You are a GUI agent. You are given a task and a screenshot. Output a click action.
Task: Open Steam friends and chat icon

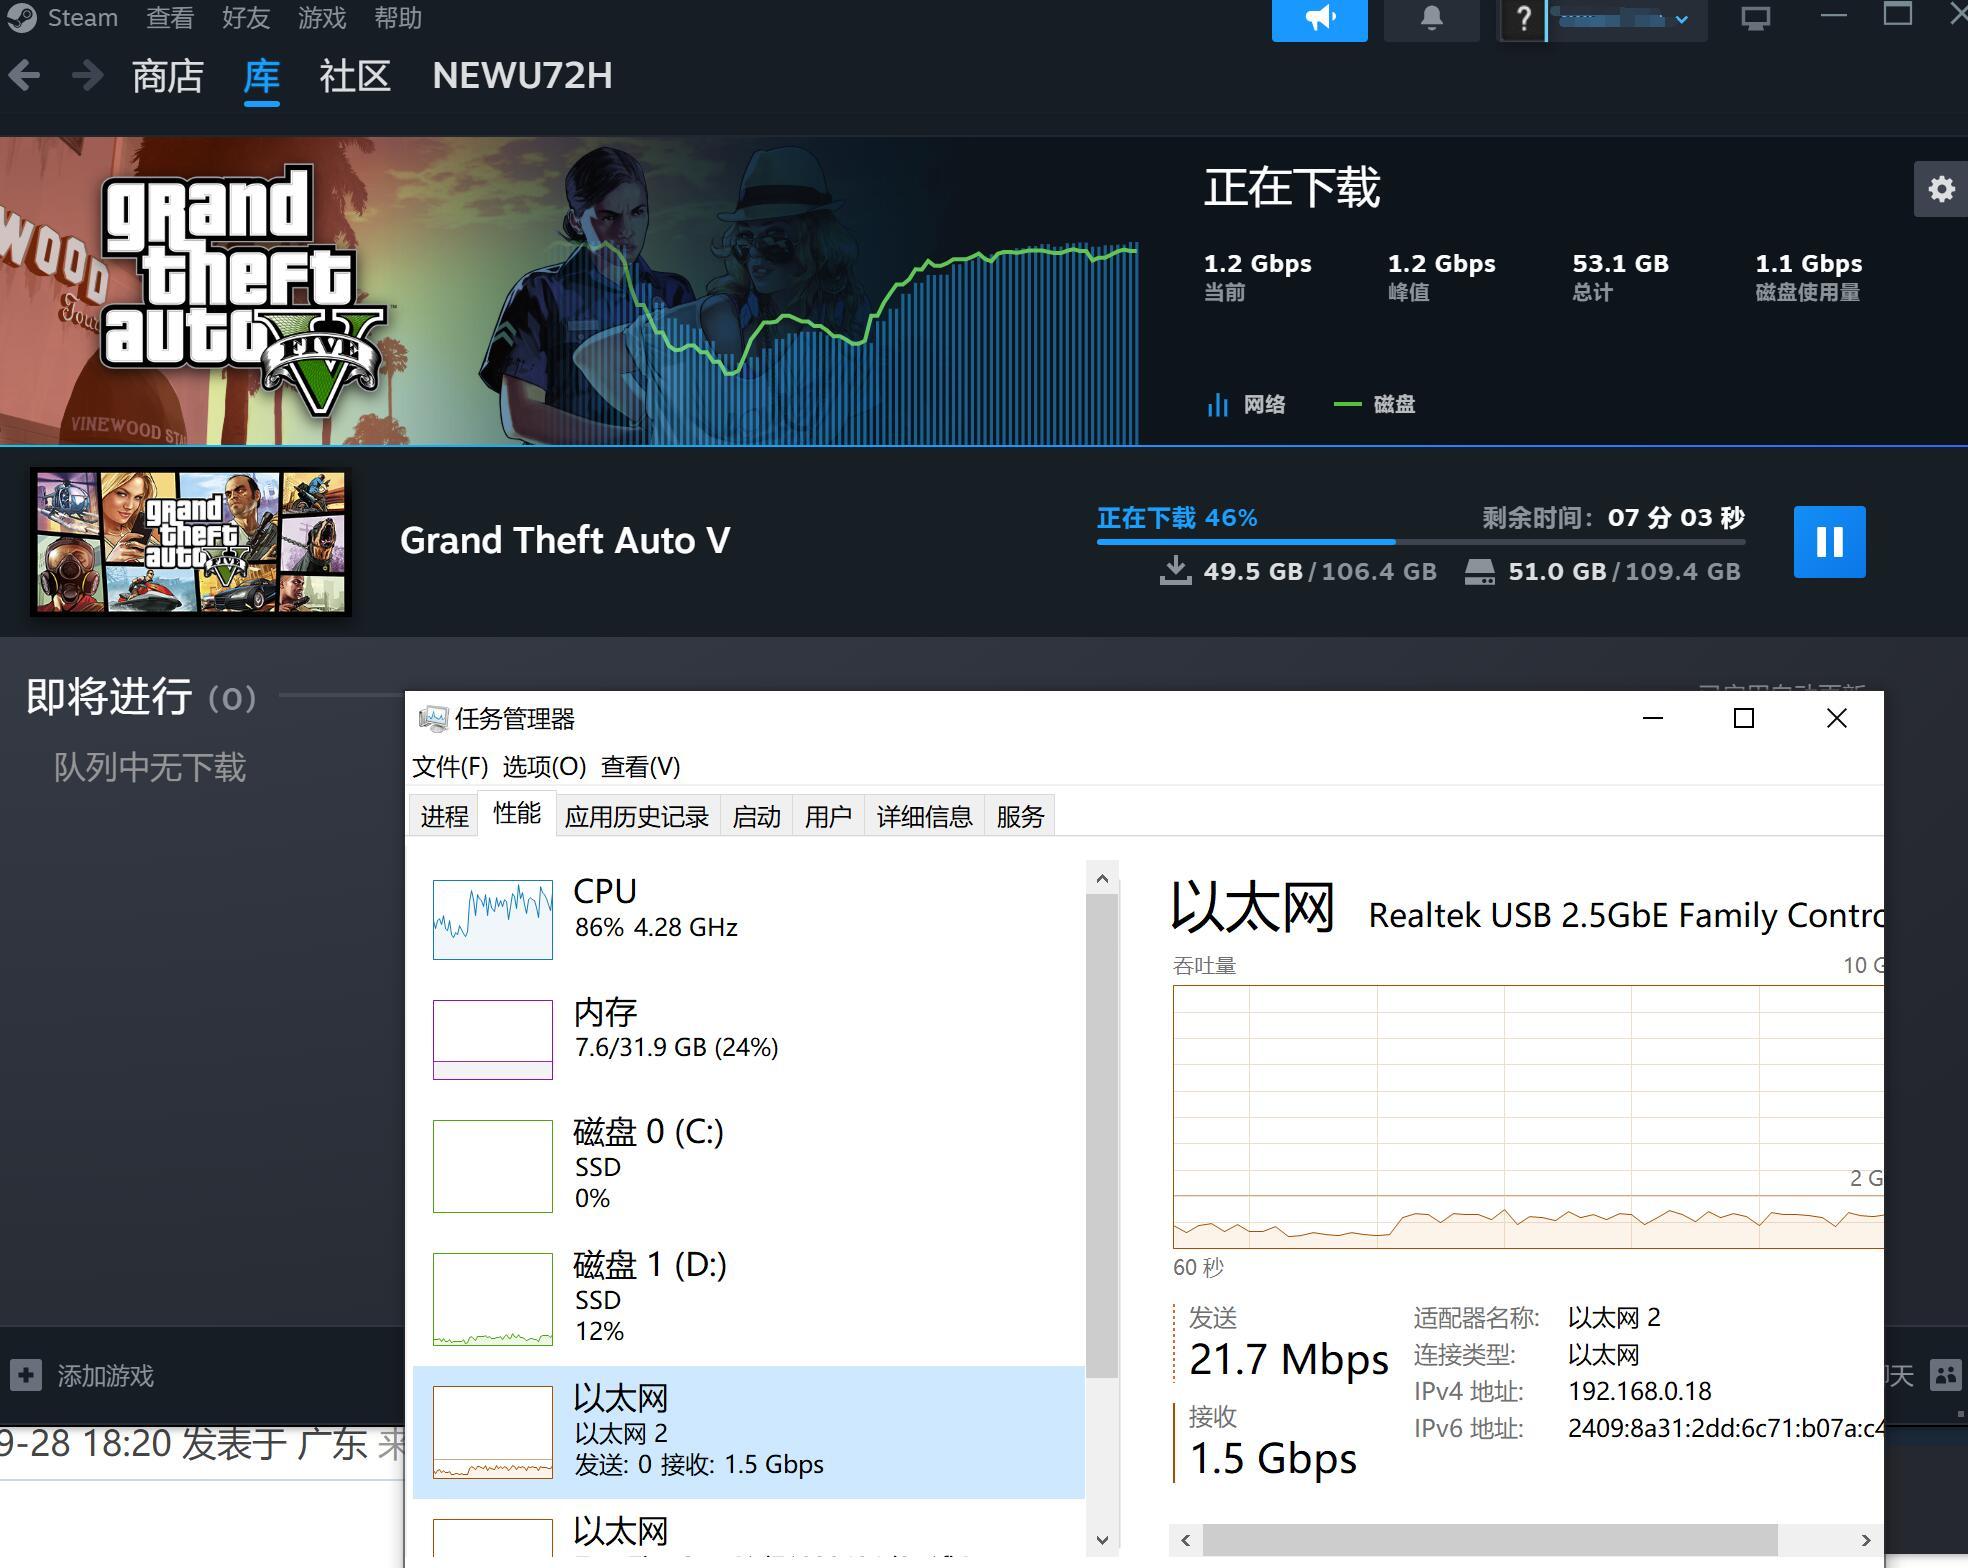click(1945, 1374)
